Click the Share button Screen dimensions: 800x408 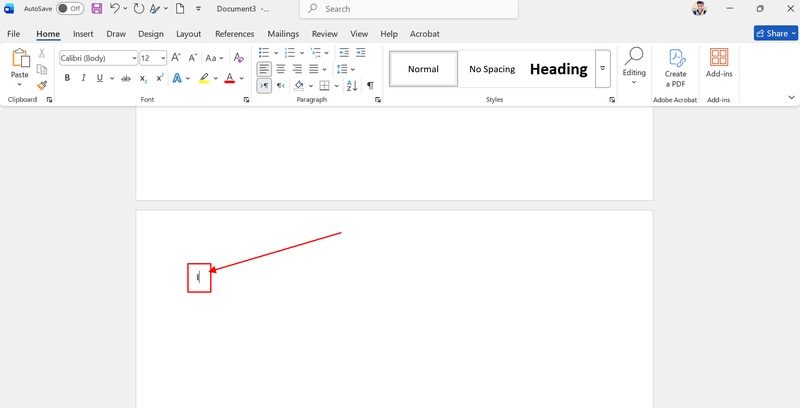click(776, 33)
